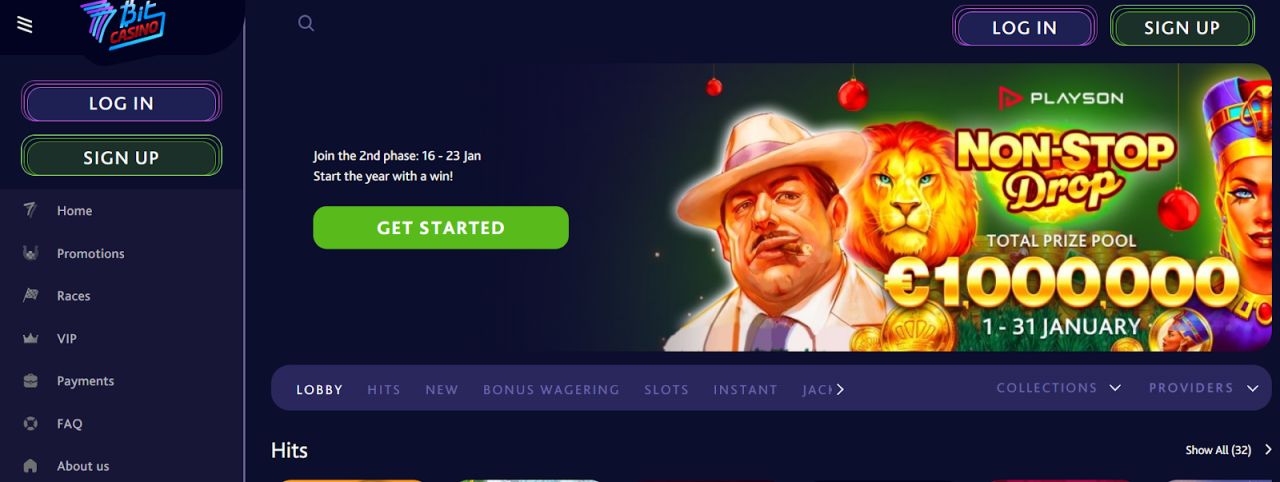Click the top-right Sign Up button
The width and height of the screenshot is (1280, 482).
tap(1182, 27)
